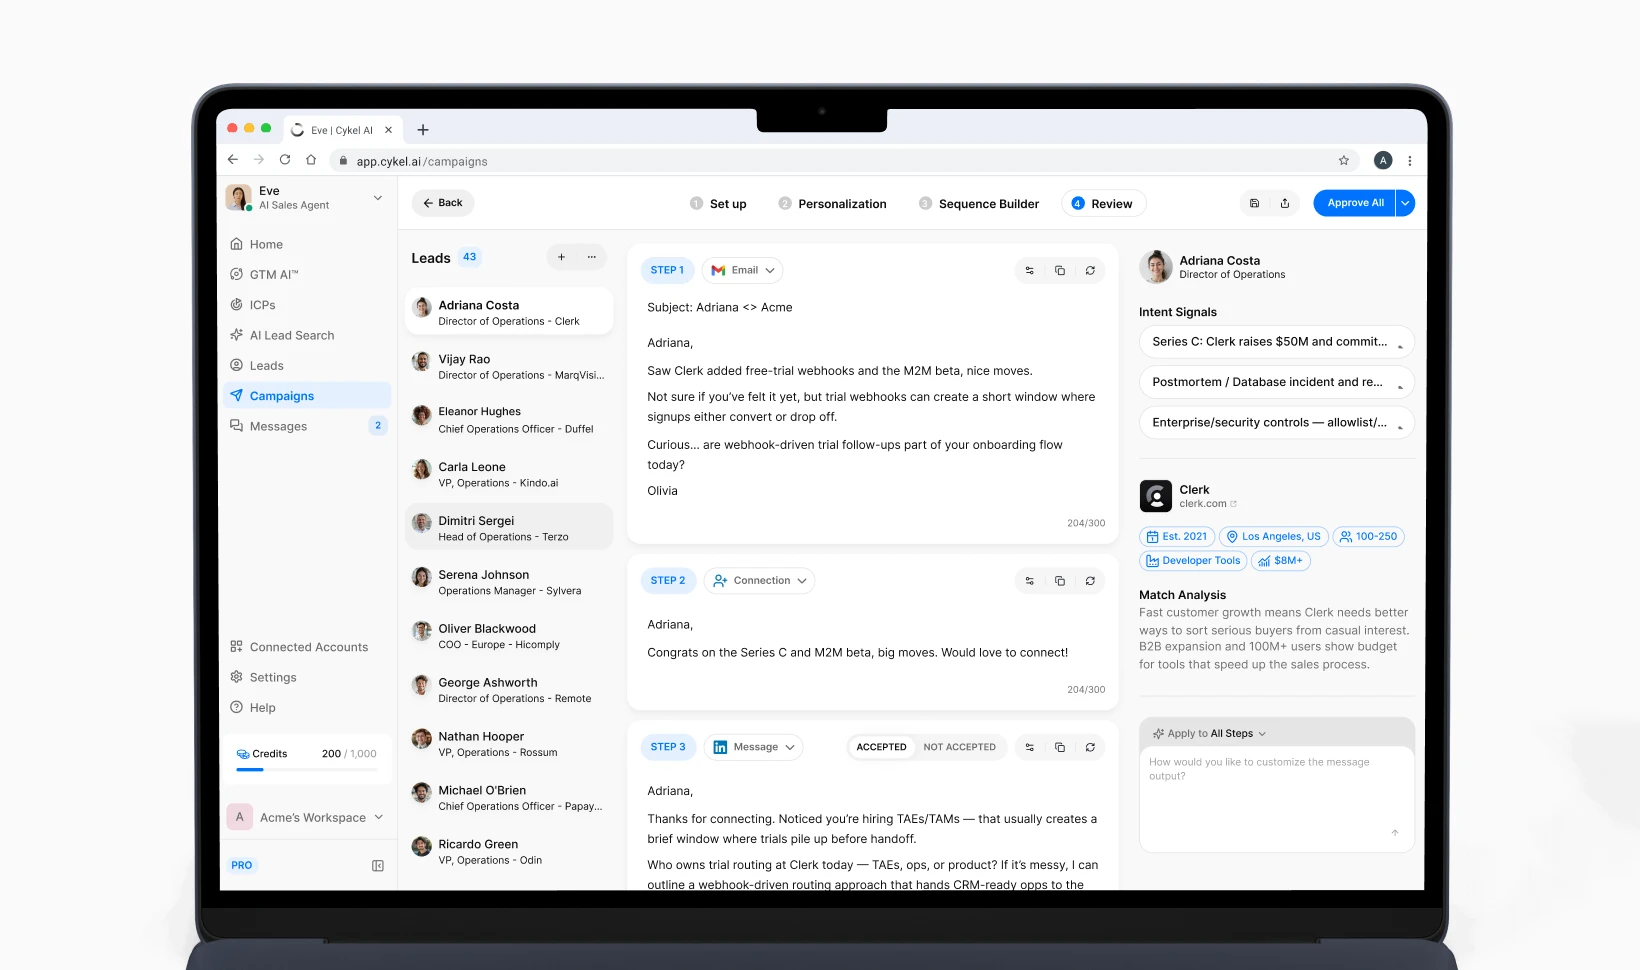
Task: Open the Leads list more options menu
Action: (x=591, y=257)
